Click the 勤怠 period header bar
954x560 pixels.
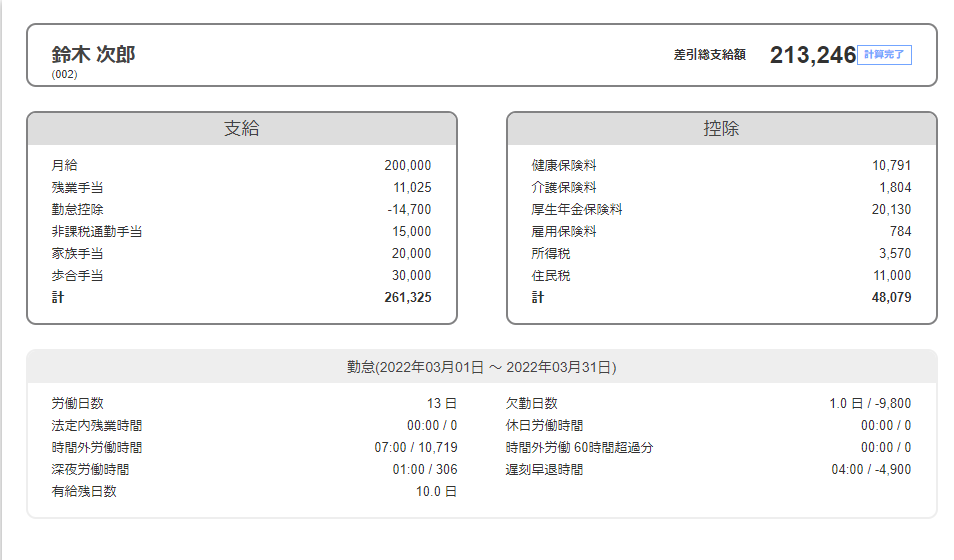pyautogui.click(x=481, y=367)
